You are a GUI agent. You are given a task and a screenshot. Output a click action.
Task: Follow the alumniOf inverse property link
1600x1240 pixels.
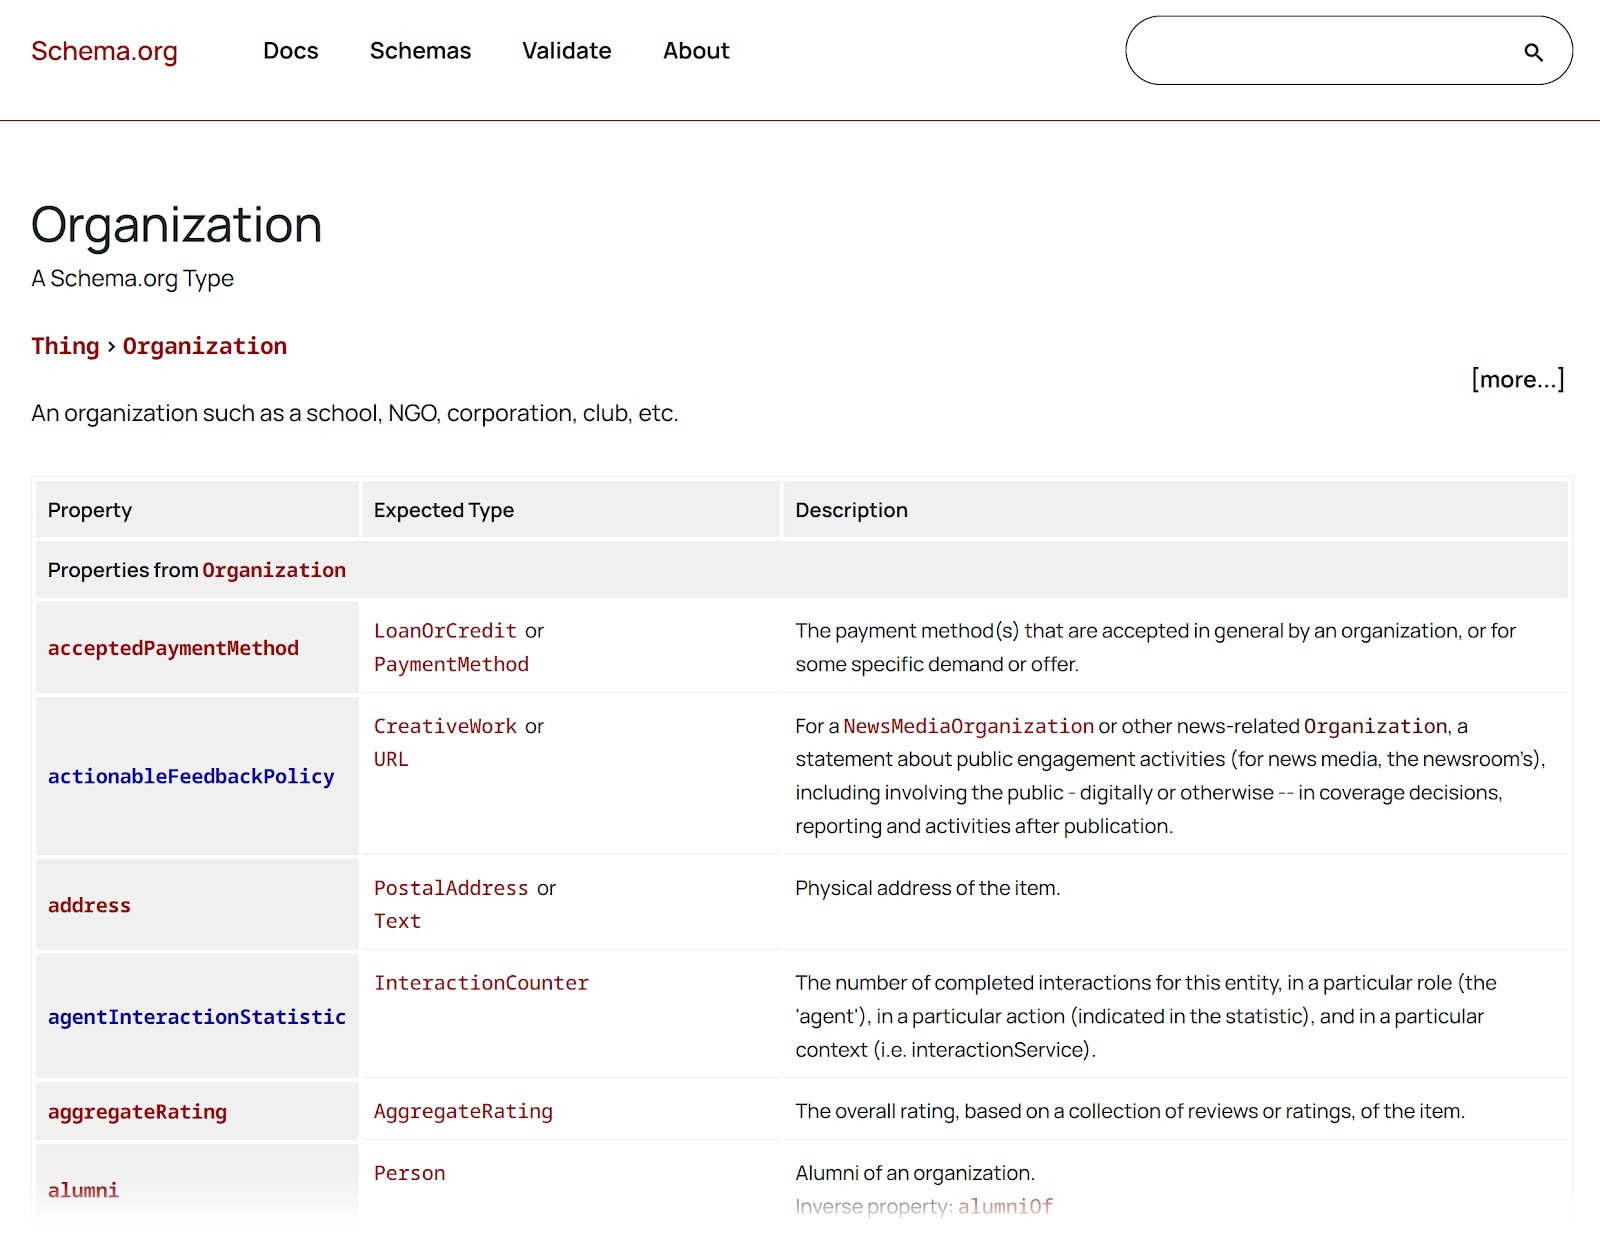[x=1004, y=1206]
